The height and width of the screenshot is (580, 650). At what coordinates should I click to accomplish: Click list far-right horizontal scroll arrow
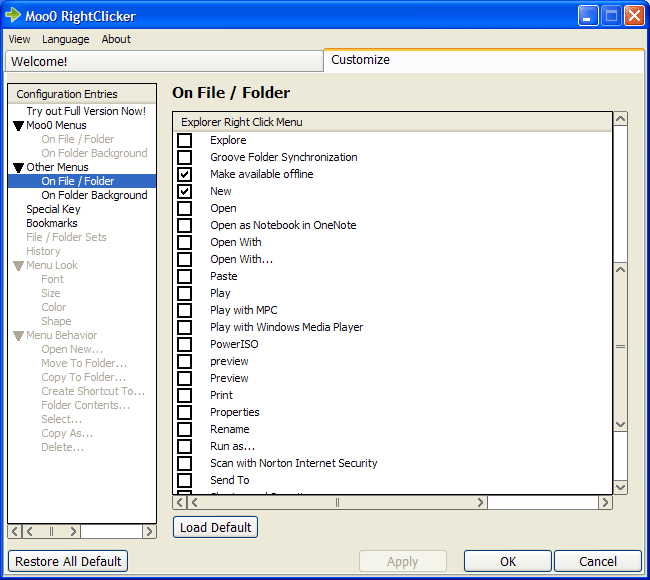[606, 503]
